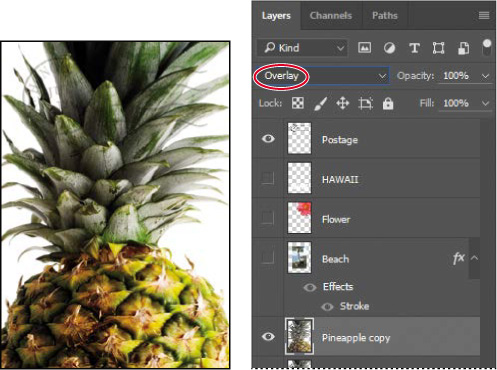Select the Beach layer thumbnail
The height and width of the screenshot is (370, 497).
click(299, 257)
